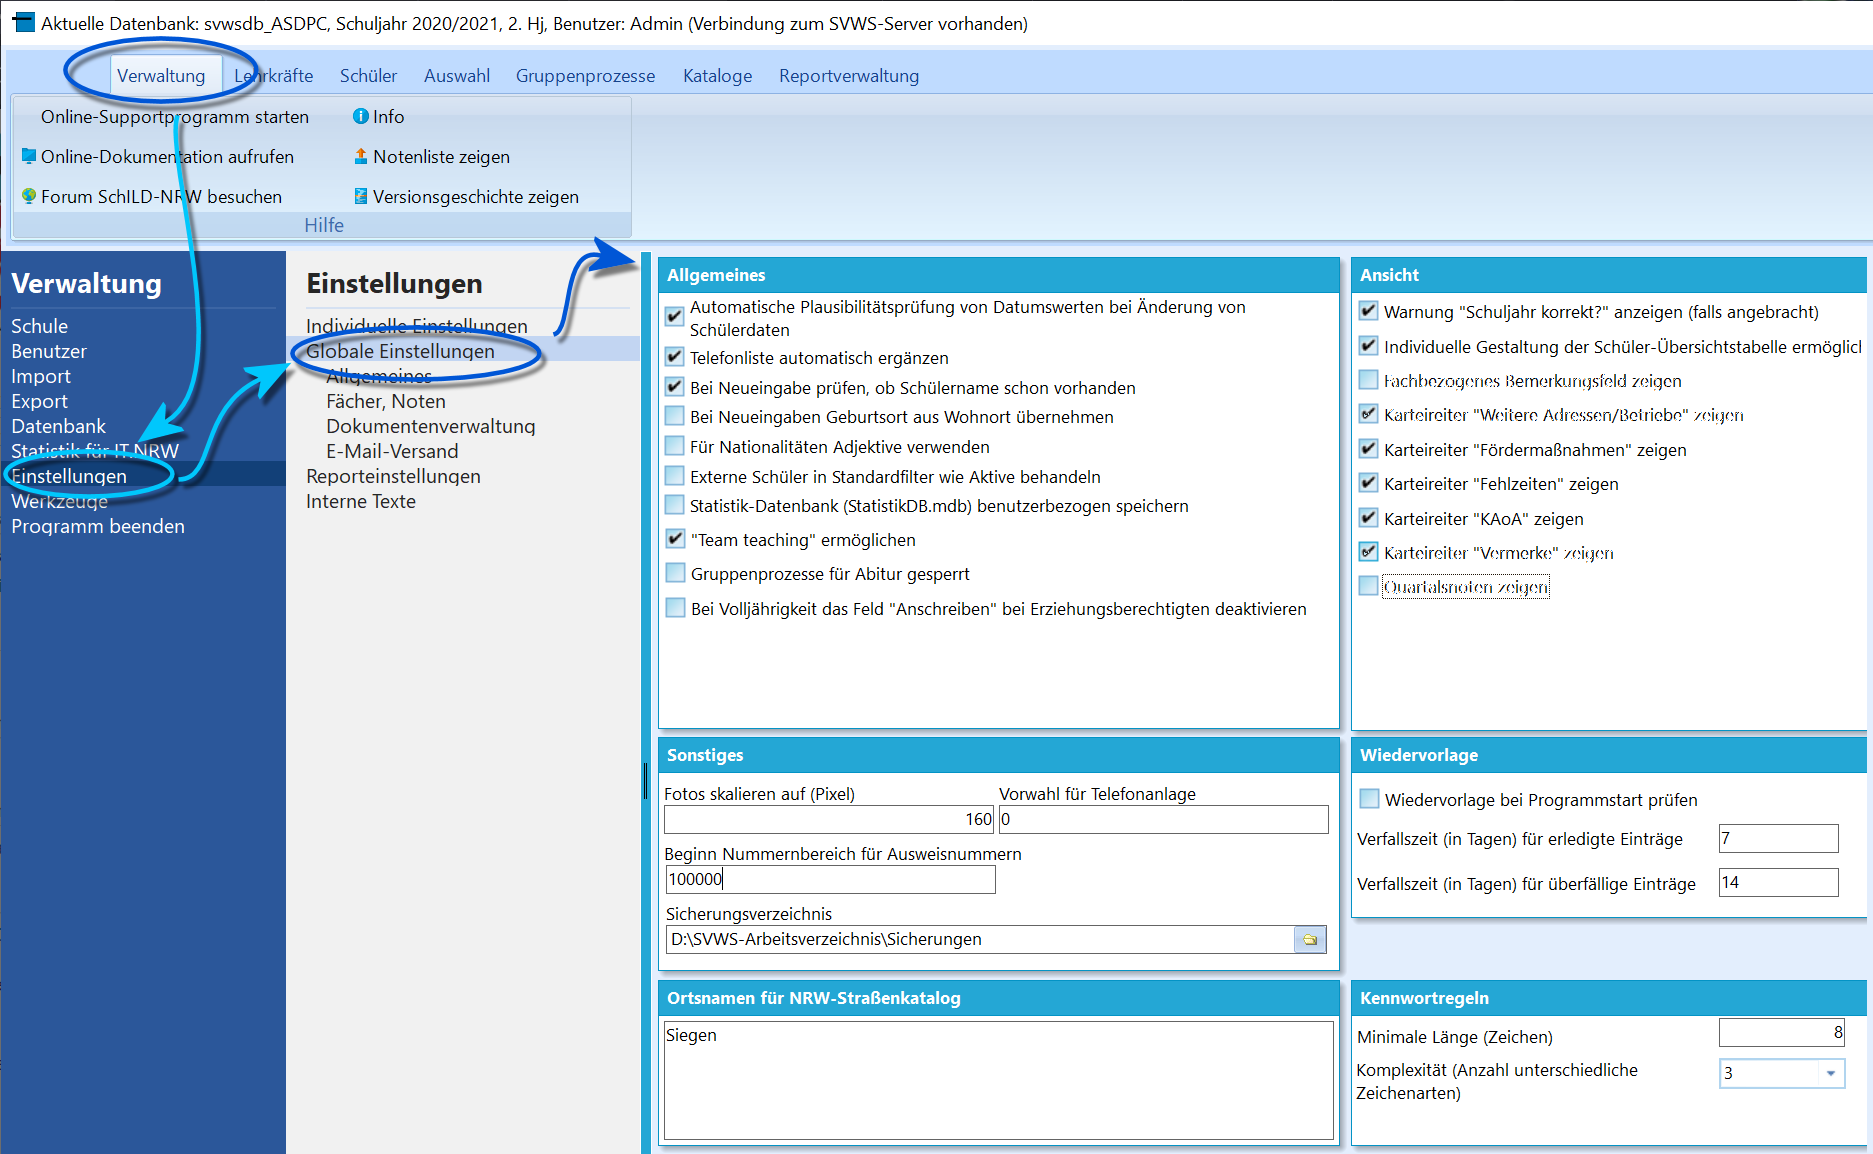Open Versionsgeschichte zeigen icon

(360, 197)
